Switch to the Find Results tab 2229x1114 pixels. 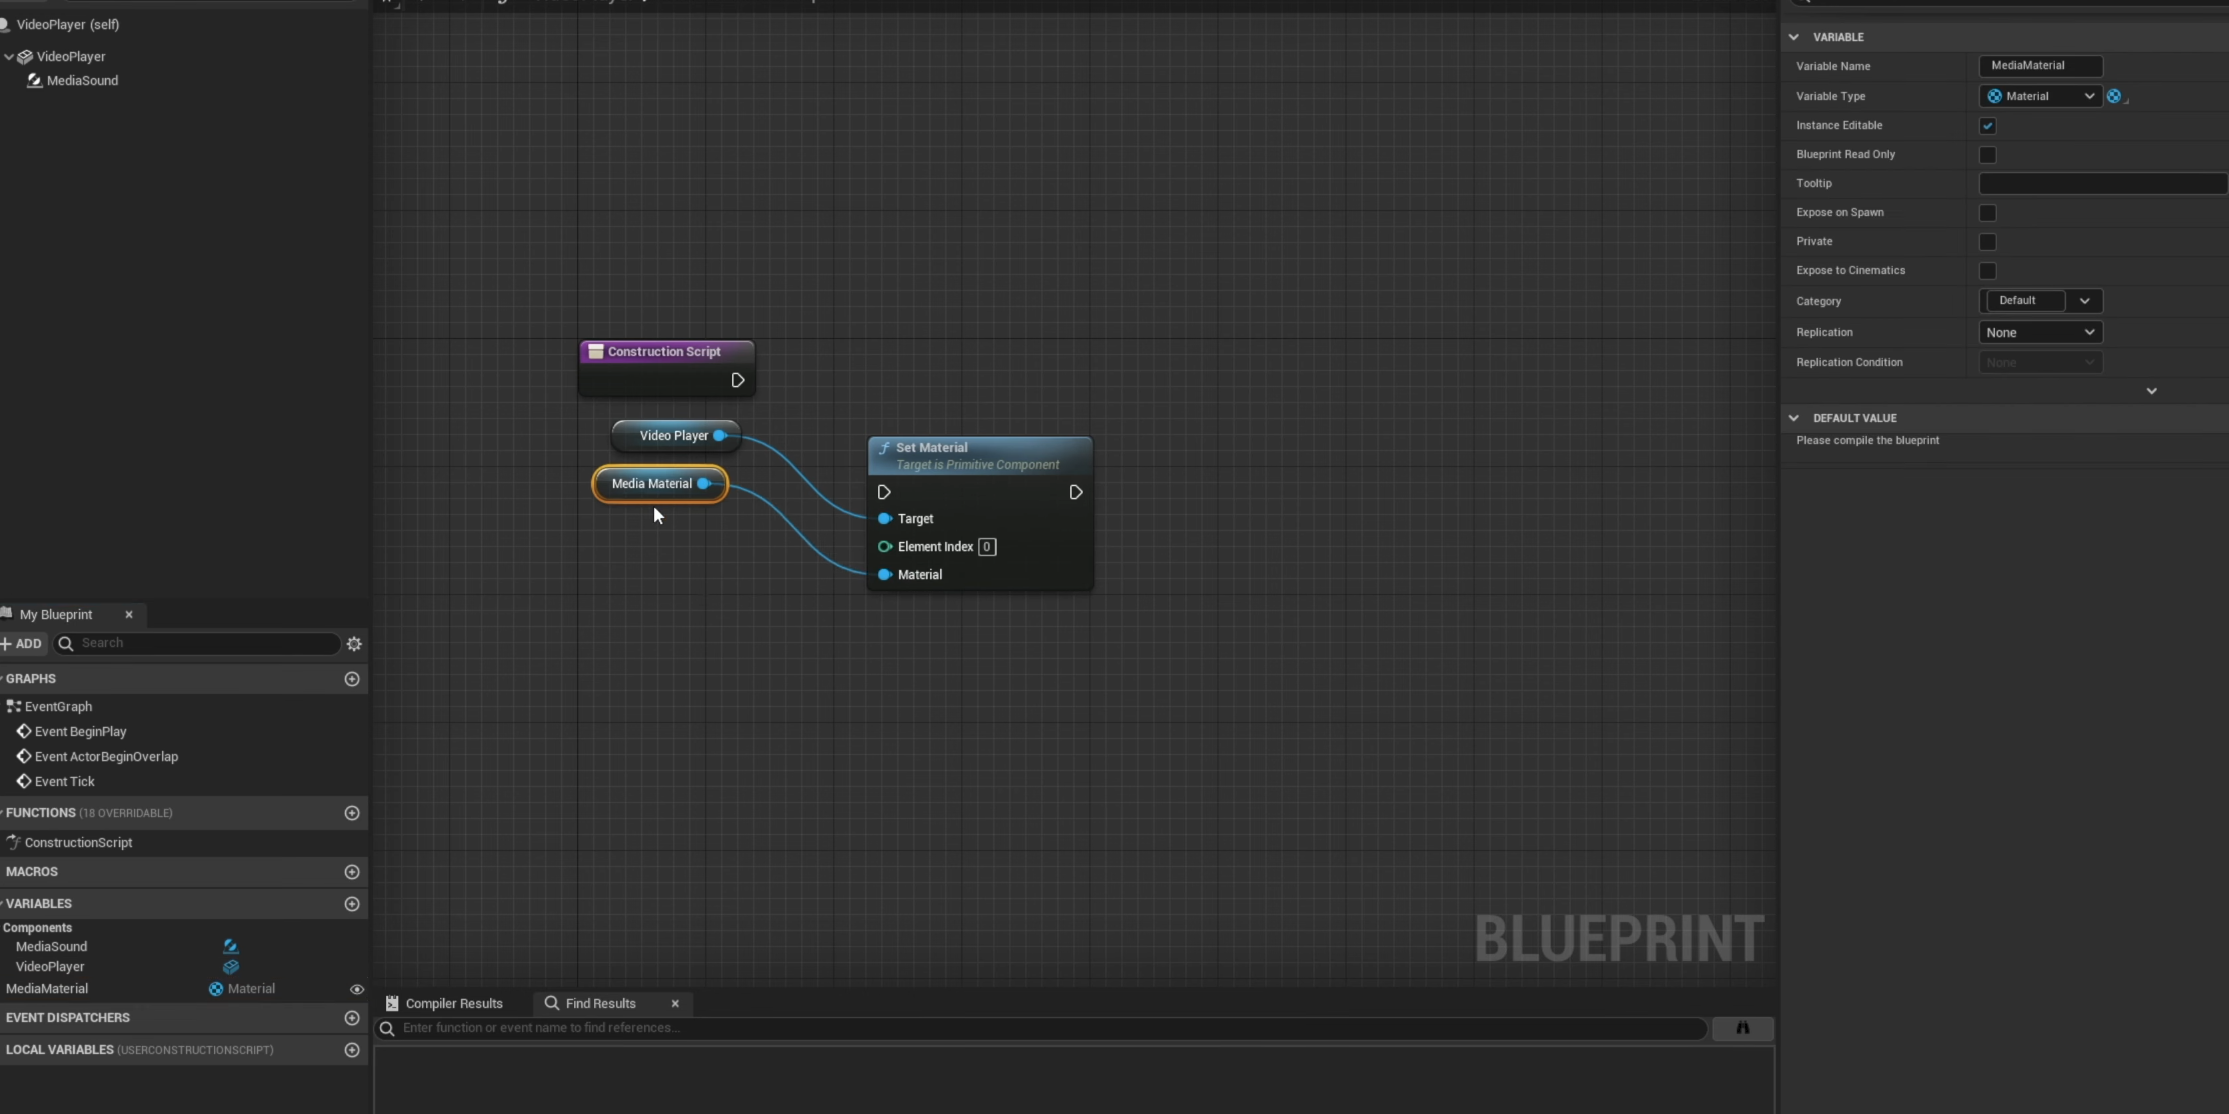point(599,1003)
